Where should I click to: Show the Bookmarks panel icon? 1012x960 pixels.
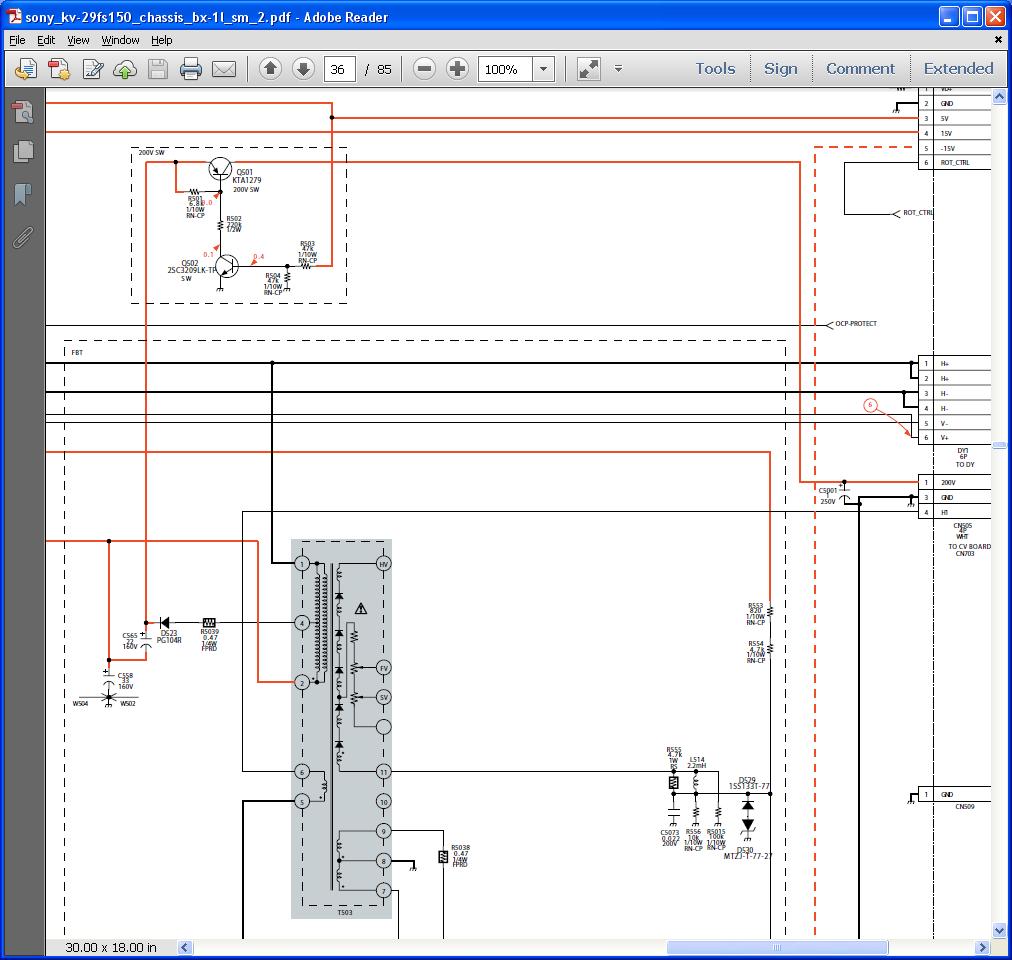coord(23,194)
